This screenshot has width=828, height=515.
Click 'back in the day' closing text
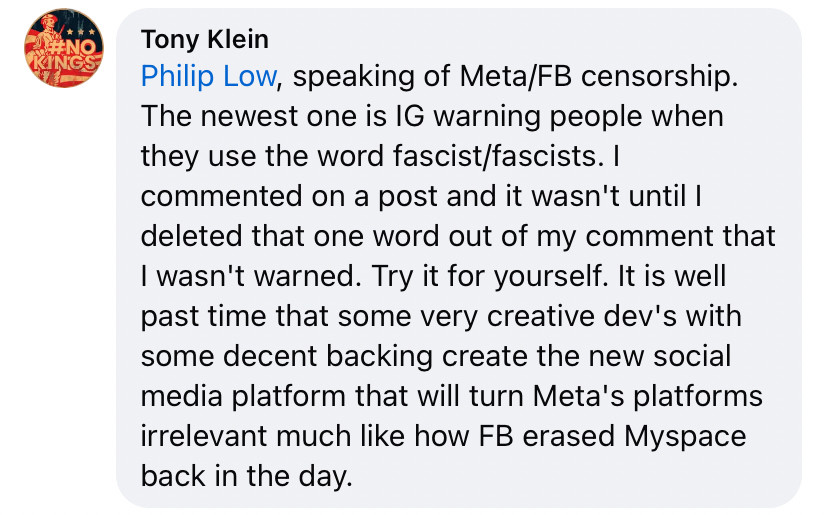tap(247, 476)
